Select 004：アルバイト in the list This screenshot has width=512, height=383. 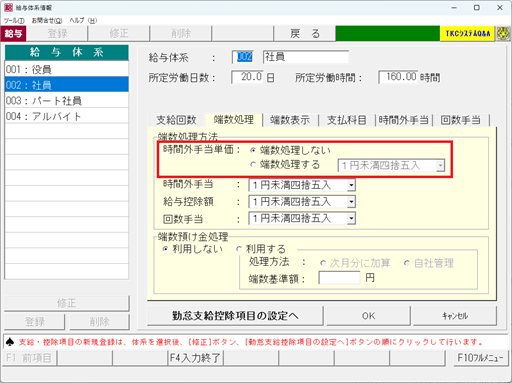pyautogui.click(x=67, y=116)
